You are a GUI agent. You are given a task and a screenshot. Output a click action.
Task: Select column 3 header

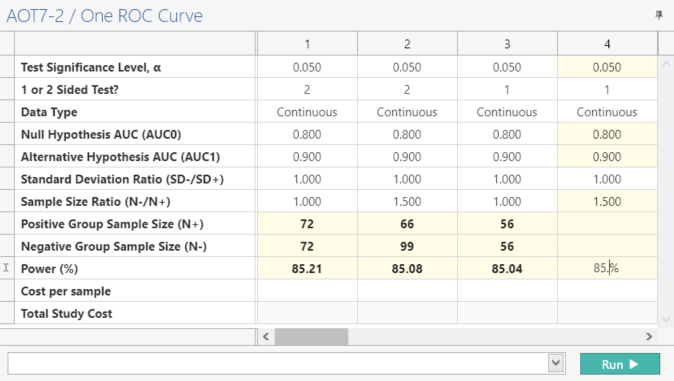click(507, 44)
